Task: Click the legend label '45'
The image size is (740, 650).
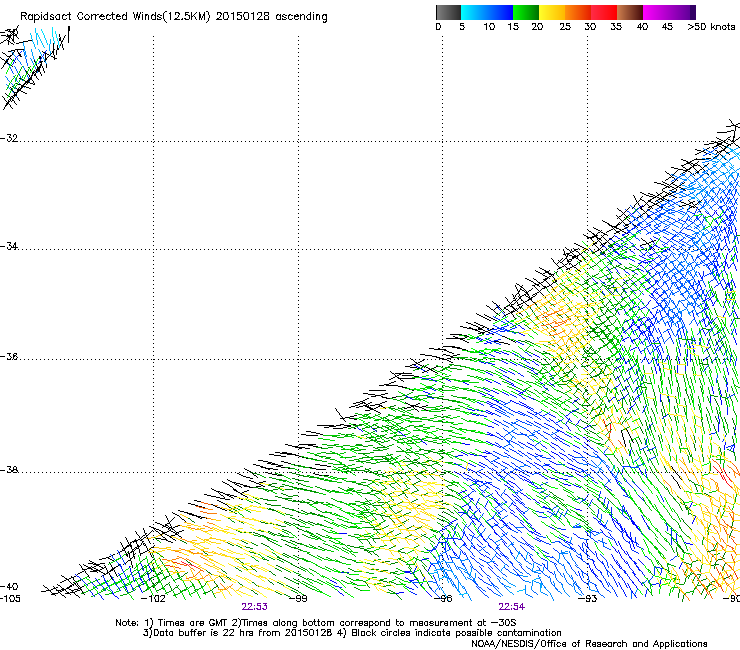Action: pyautogui.click(x=667, y=27)
